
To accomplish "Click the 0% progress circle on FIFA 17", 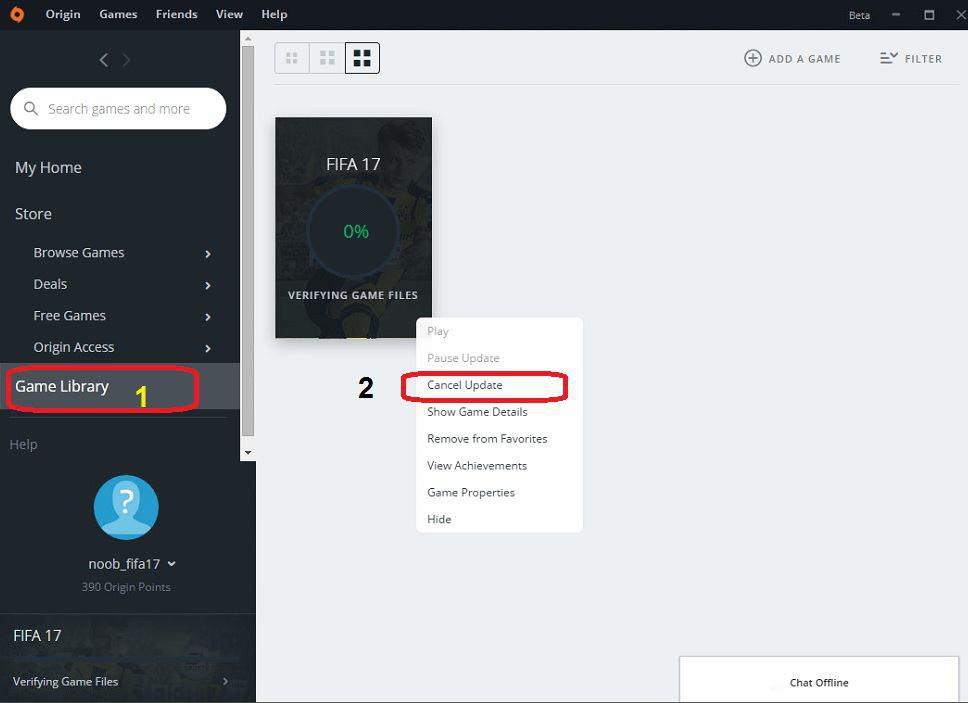I will pyautogui.click(x=353, y=231).
